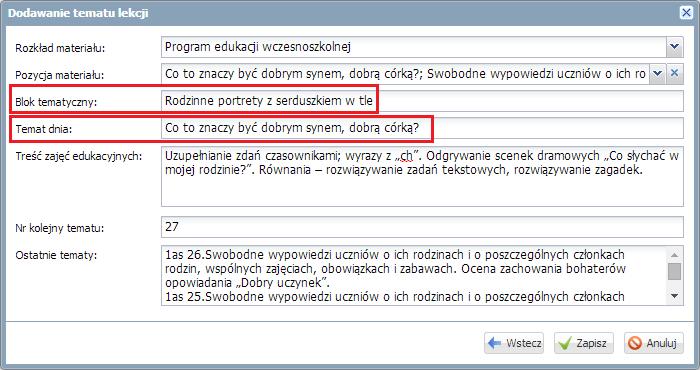Close the Dodawanie tematu lekcji dialog
Screen dimensions: 700x370
pyautogui.click(x=686, y=12)
